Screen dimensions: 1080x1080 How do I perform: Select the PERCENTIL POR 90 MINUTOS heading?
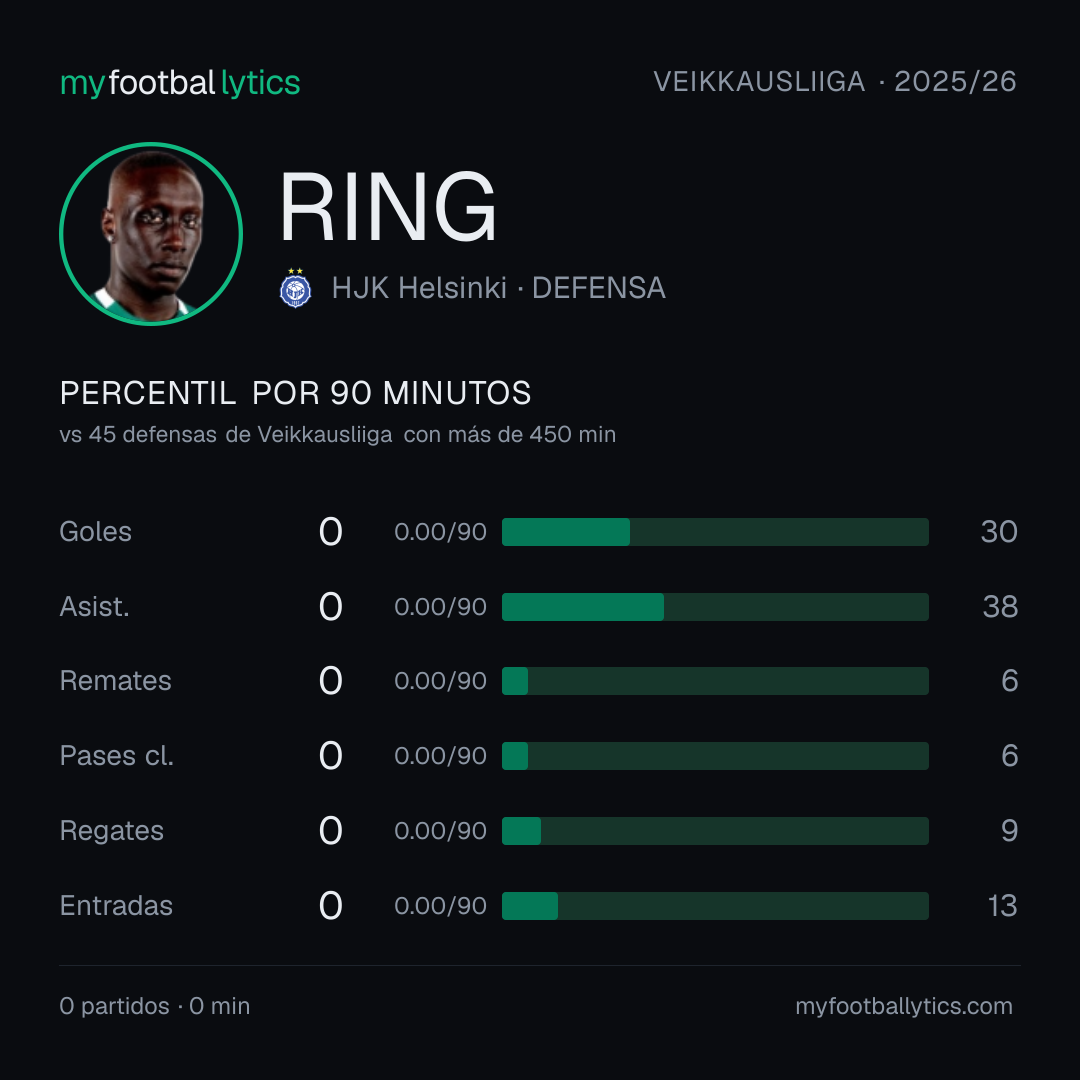coord(295,393)
